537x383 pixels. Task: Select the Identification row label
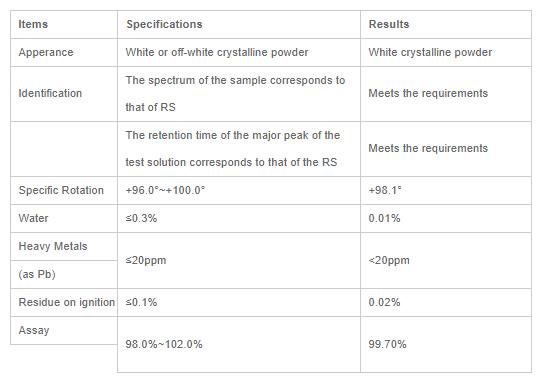click(50, 94)
